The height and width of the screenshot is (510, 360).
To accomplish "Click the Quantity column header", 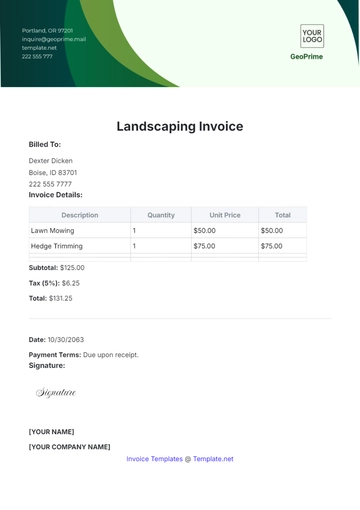I will pos(161,215).
